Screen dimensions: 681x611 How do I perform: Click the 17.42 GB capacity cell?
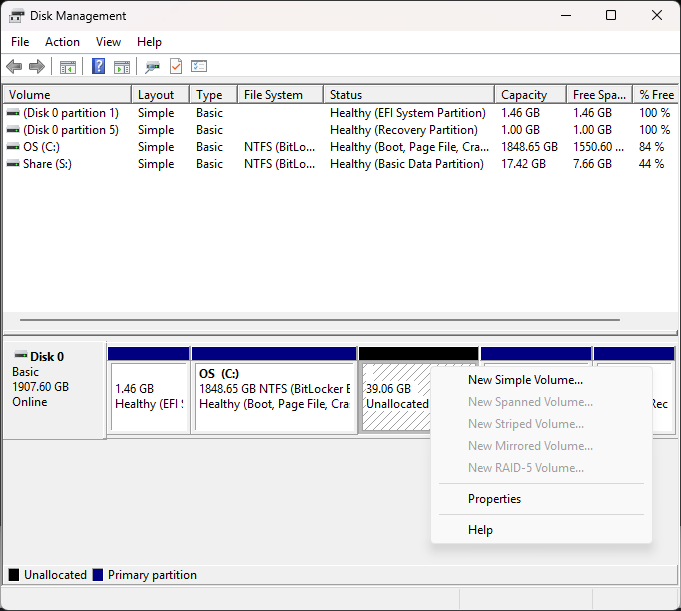click(523, 164)
